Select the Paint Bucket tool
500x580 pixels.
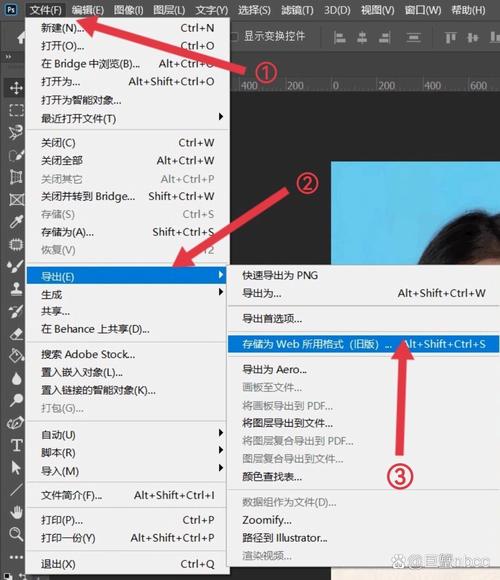(x=16, y=356)
